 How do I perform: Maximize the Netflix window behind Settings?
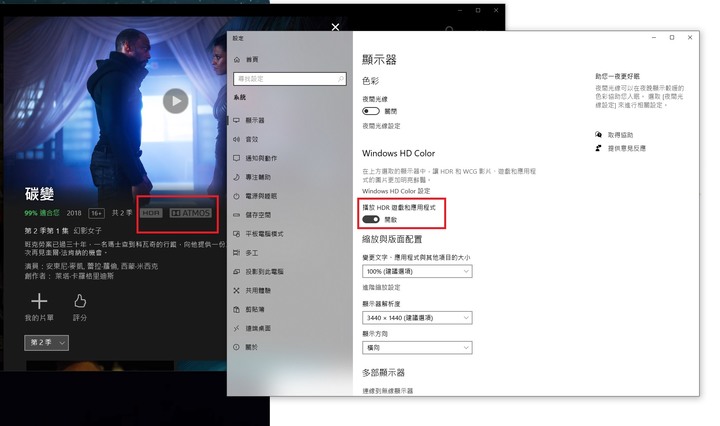click(x=478, y=10)
